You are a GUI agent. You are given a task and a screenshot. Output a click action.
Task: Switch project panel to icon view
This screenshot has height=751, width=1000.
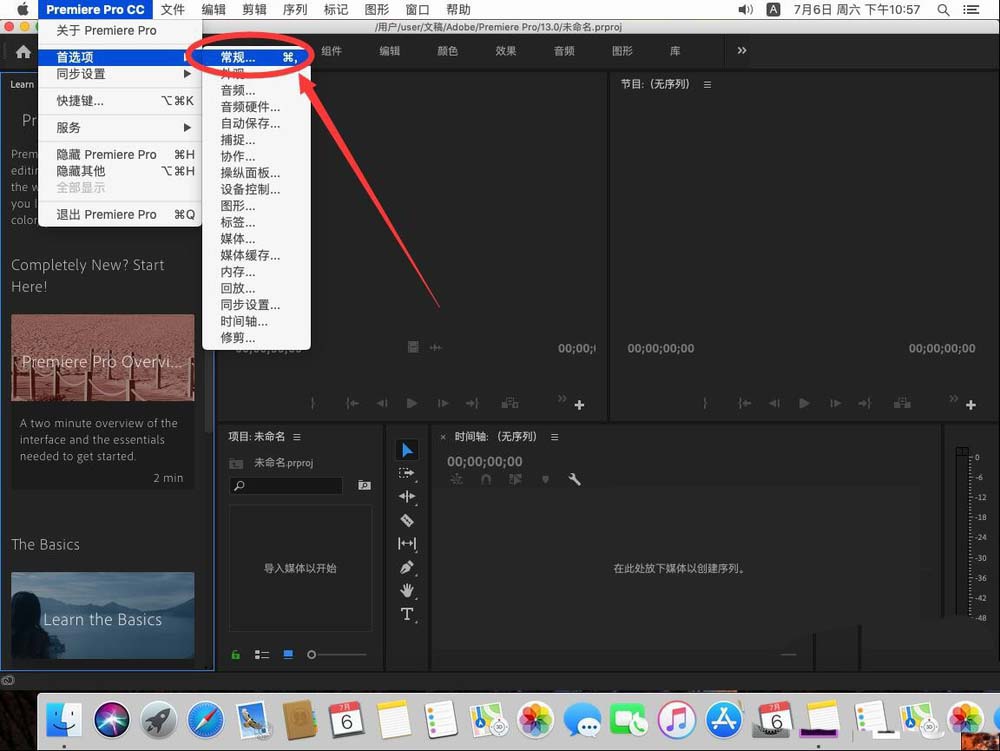288,654
